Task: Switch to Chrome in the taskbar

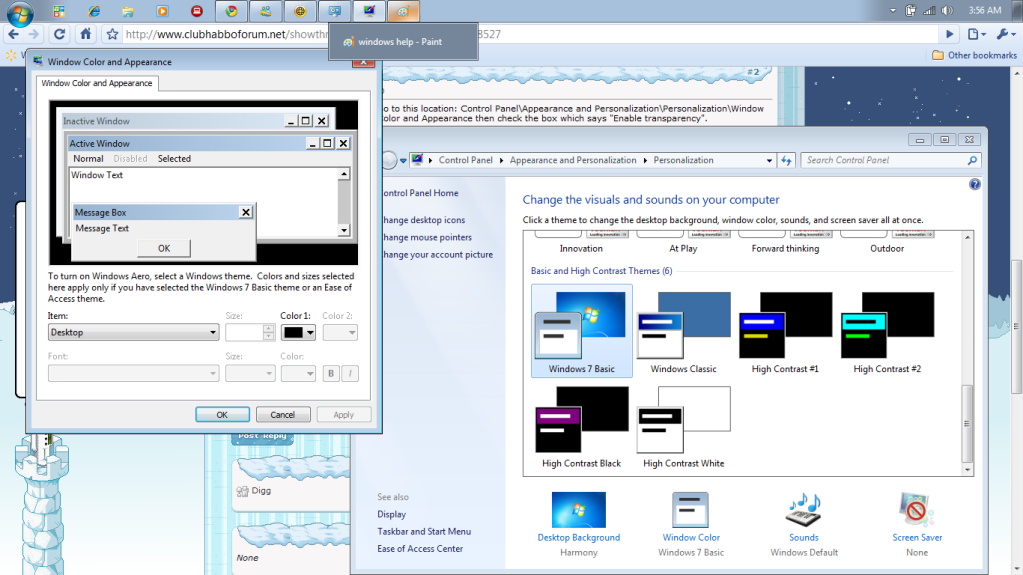Action: point(231,11)
